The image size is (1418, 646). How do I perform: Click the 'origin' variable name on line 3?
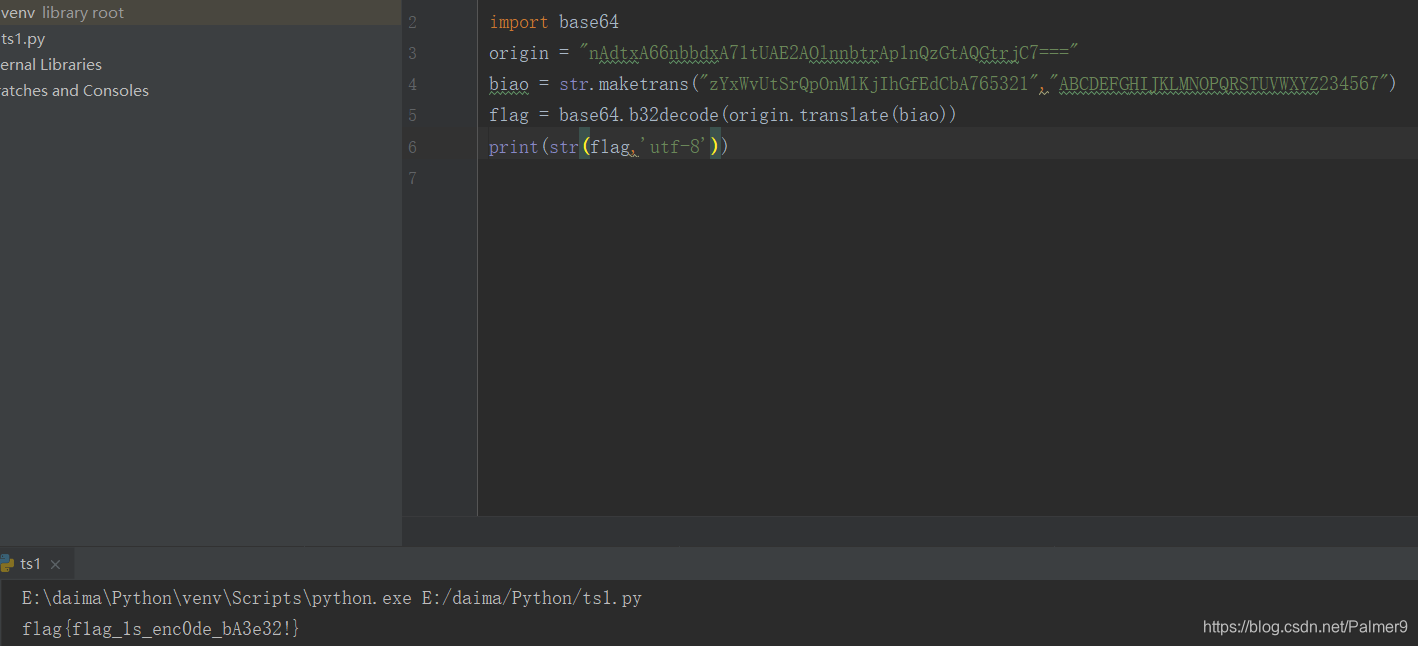tap(519, 53)
